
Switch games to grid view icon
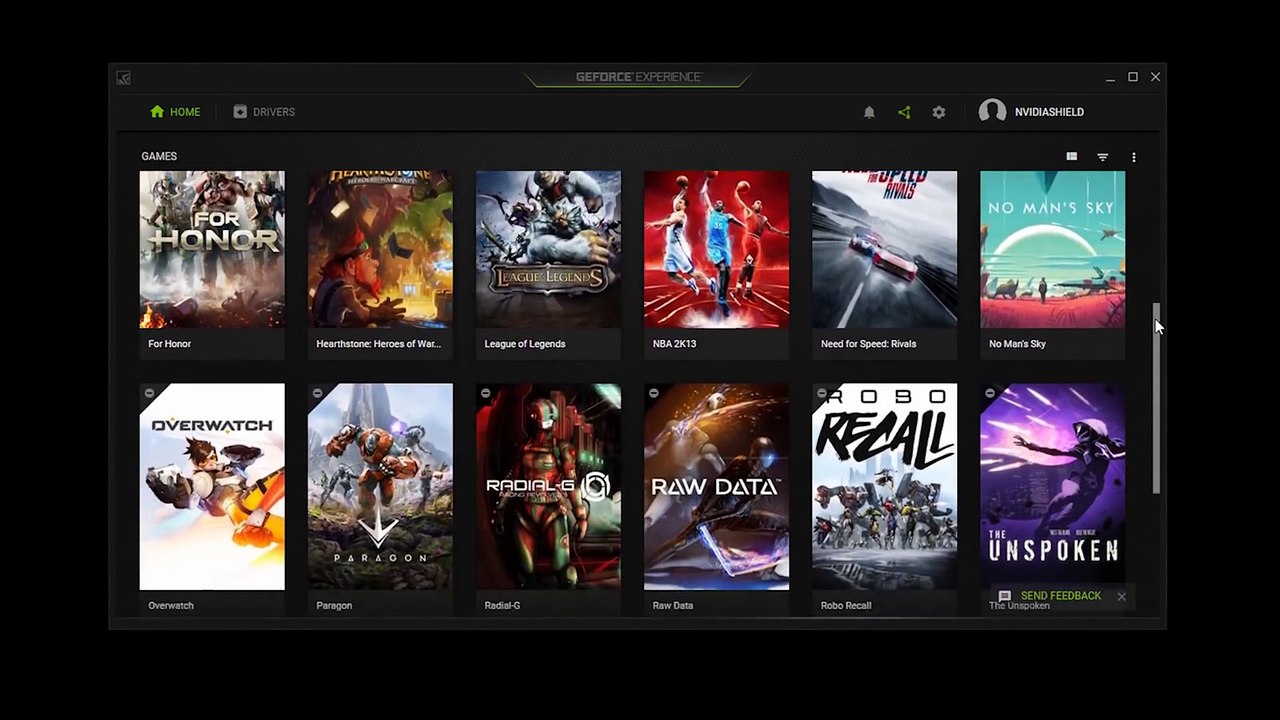coord(1072,157)
